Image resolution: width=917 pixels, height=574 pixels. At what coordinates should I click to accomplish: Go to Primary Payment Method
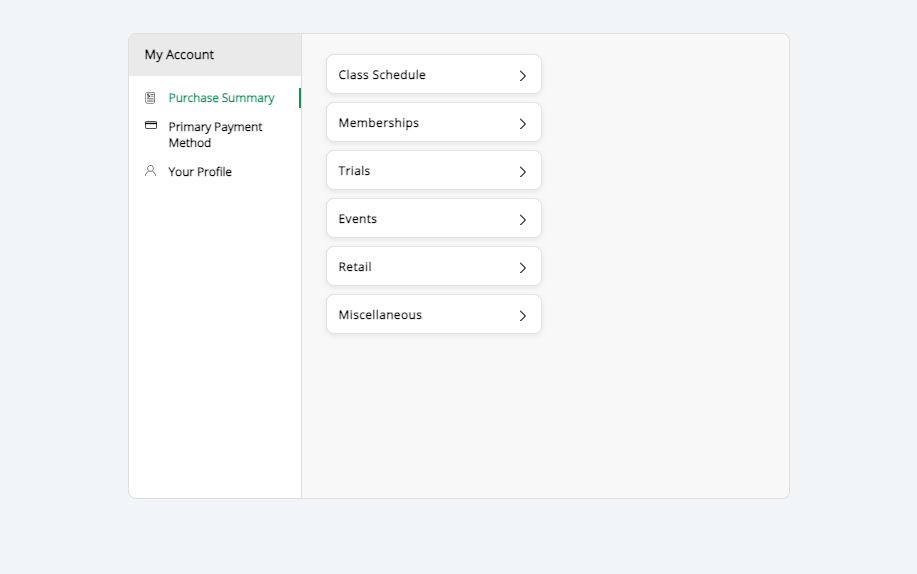click(215, 135)
